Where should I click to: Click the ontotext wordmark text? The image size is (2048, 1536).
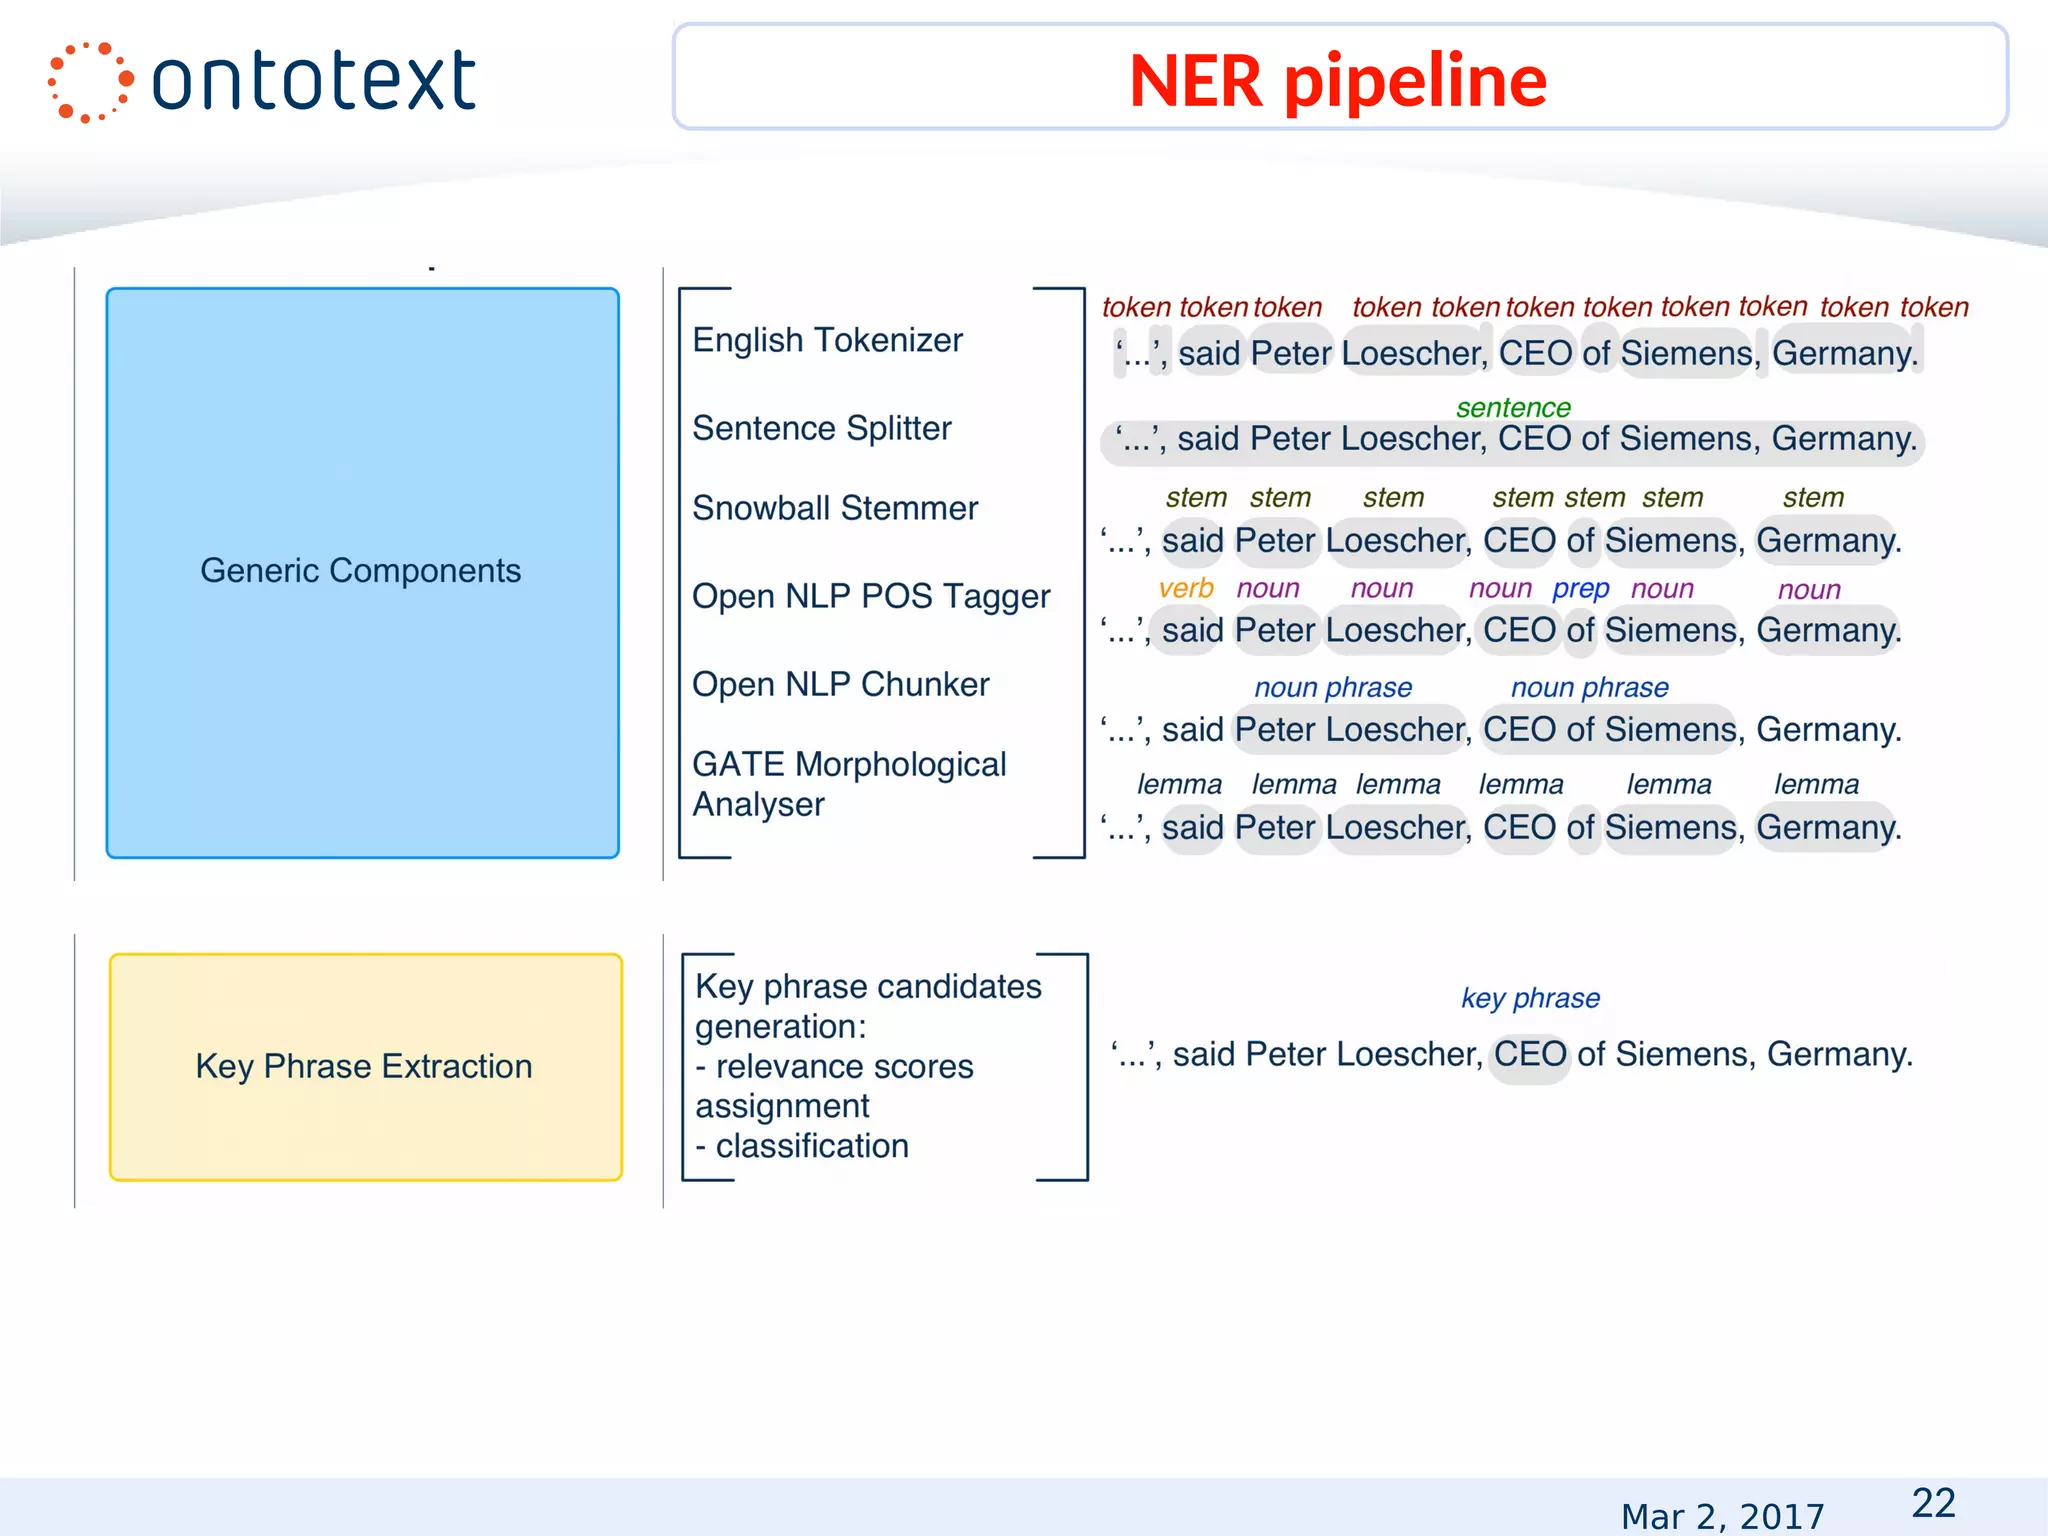click(313, 82)
